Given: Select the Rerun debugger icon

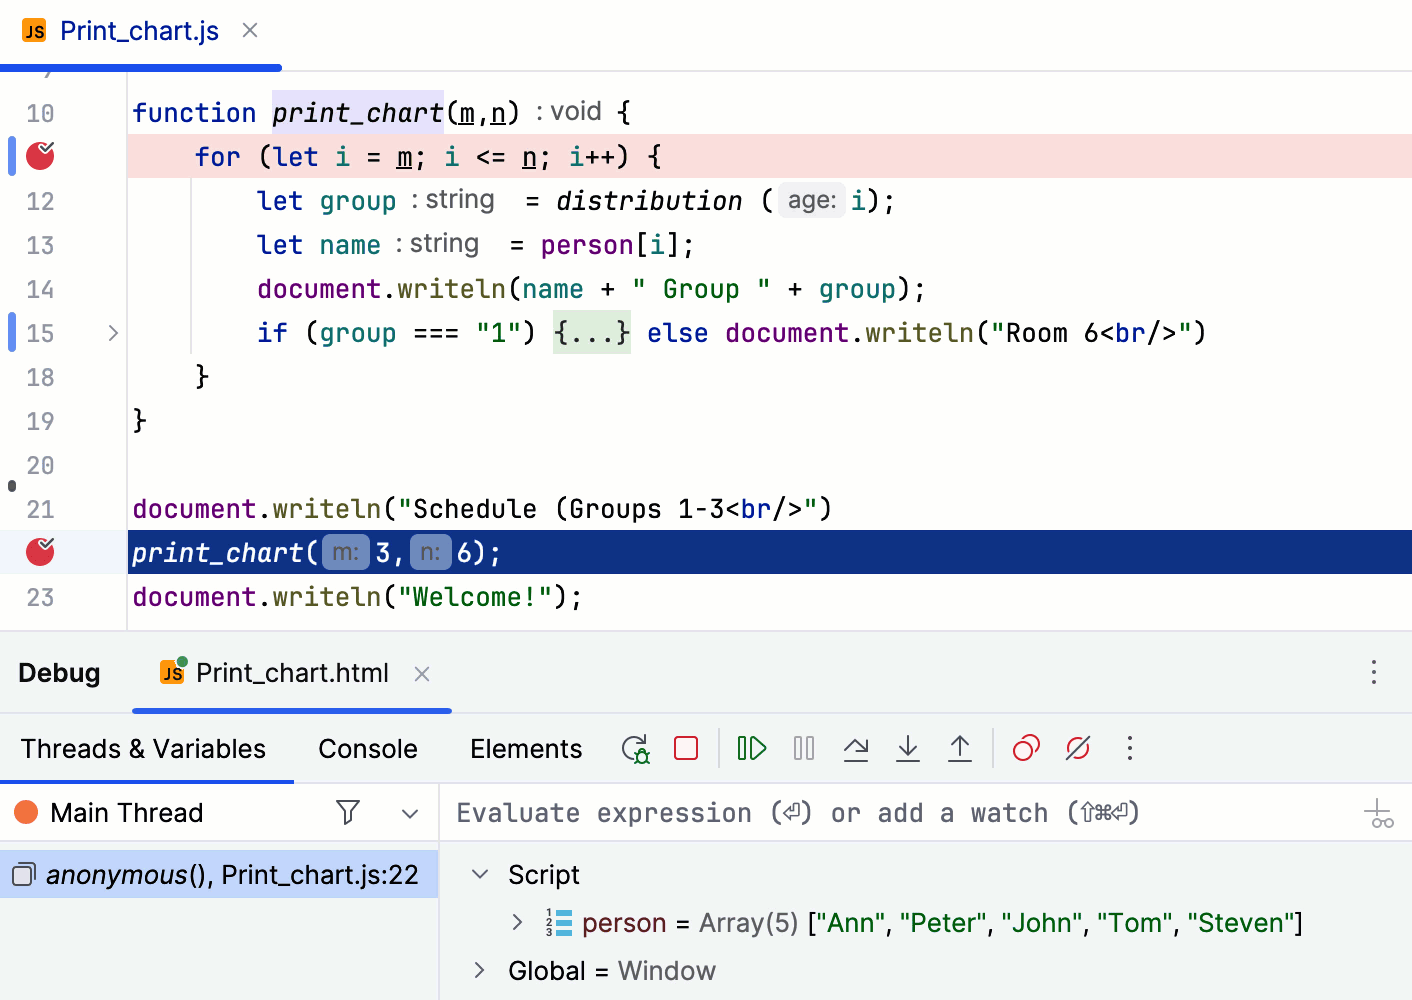Looking at the screenshot, I should pos(635,748).
